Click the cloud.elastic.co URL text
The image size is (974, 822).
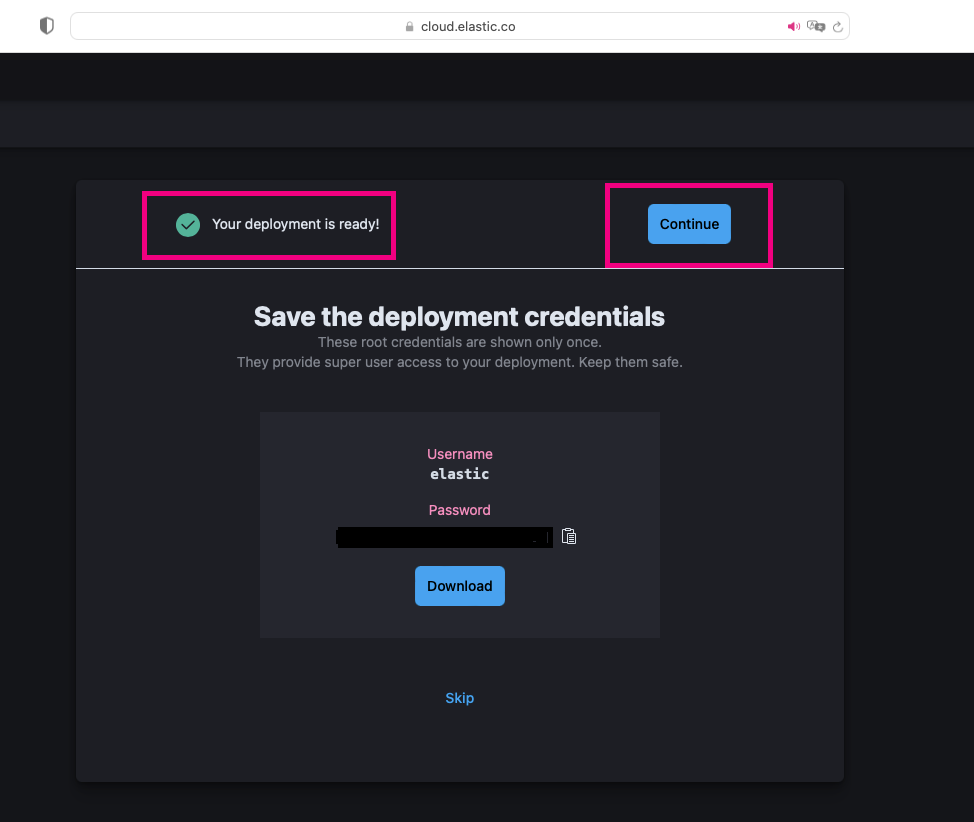[468, 26]
